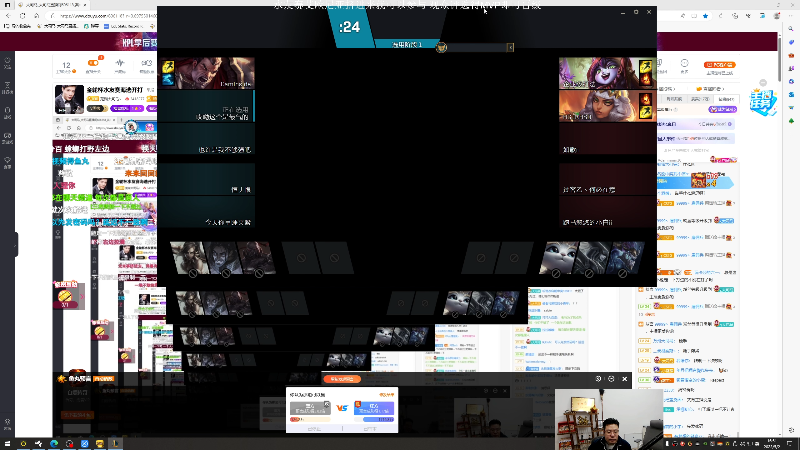800x450 pixels.
Task: Click Darius's Flash summoner spell icon
Action: pyautogui.click(x=168, y=67)
